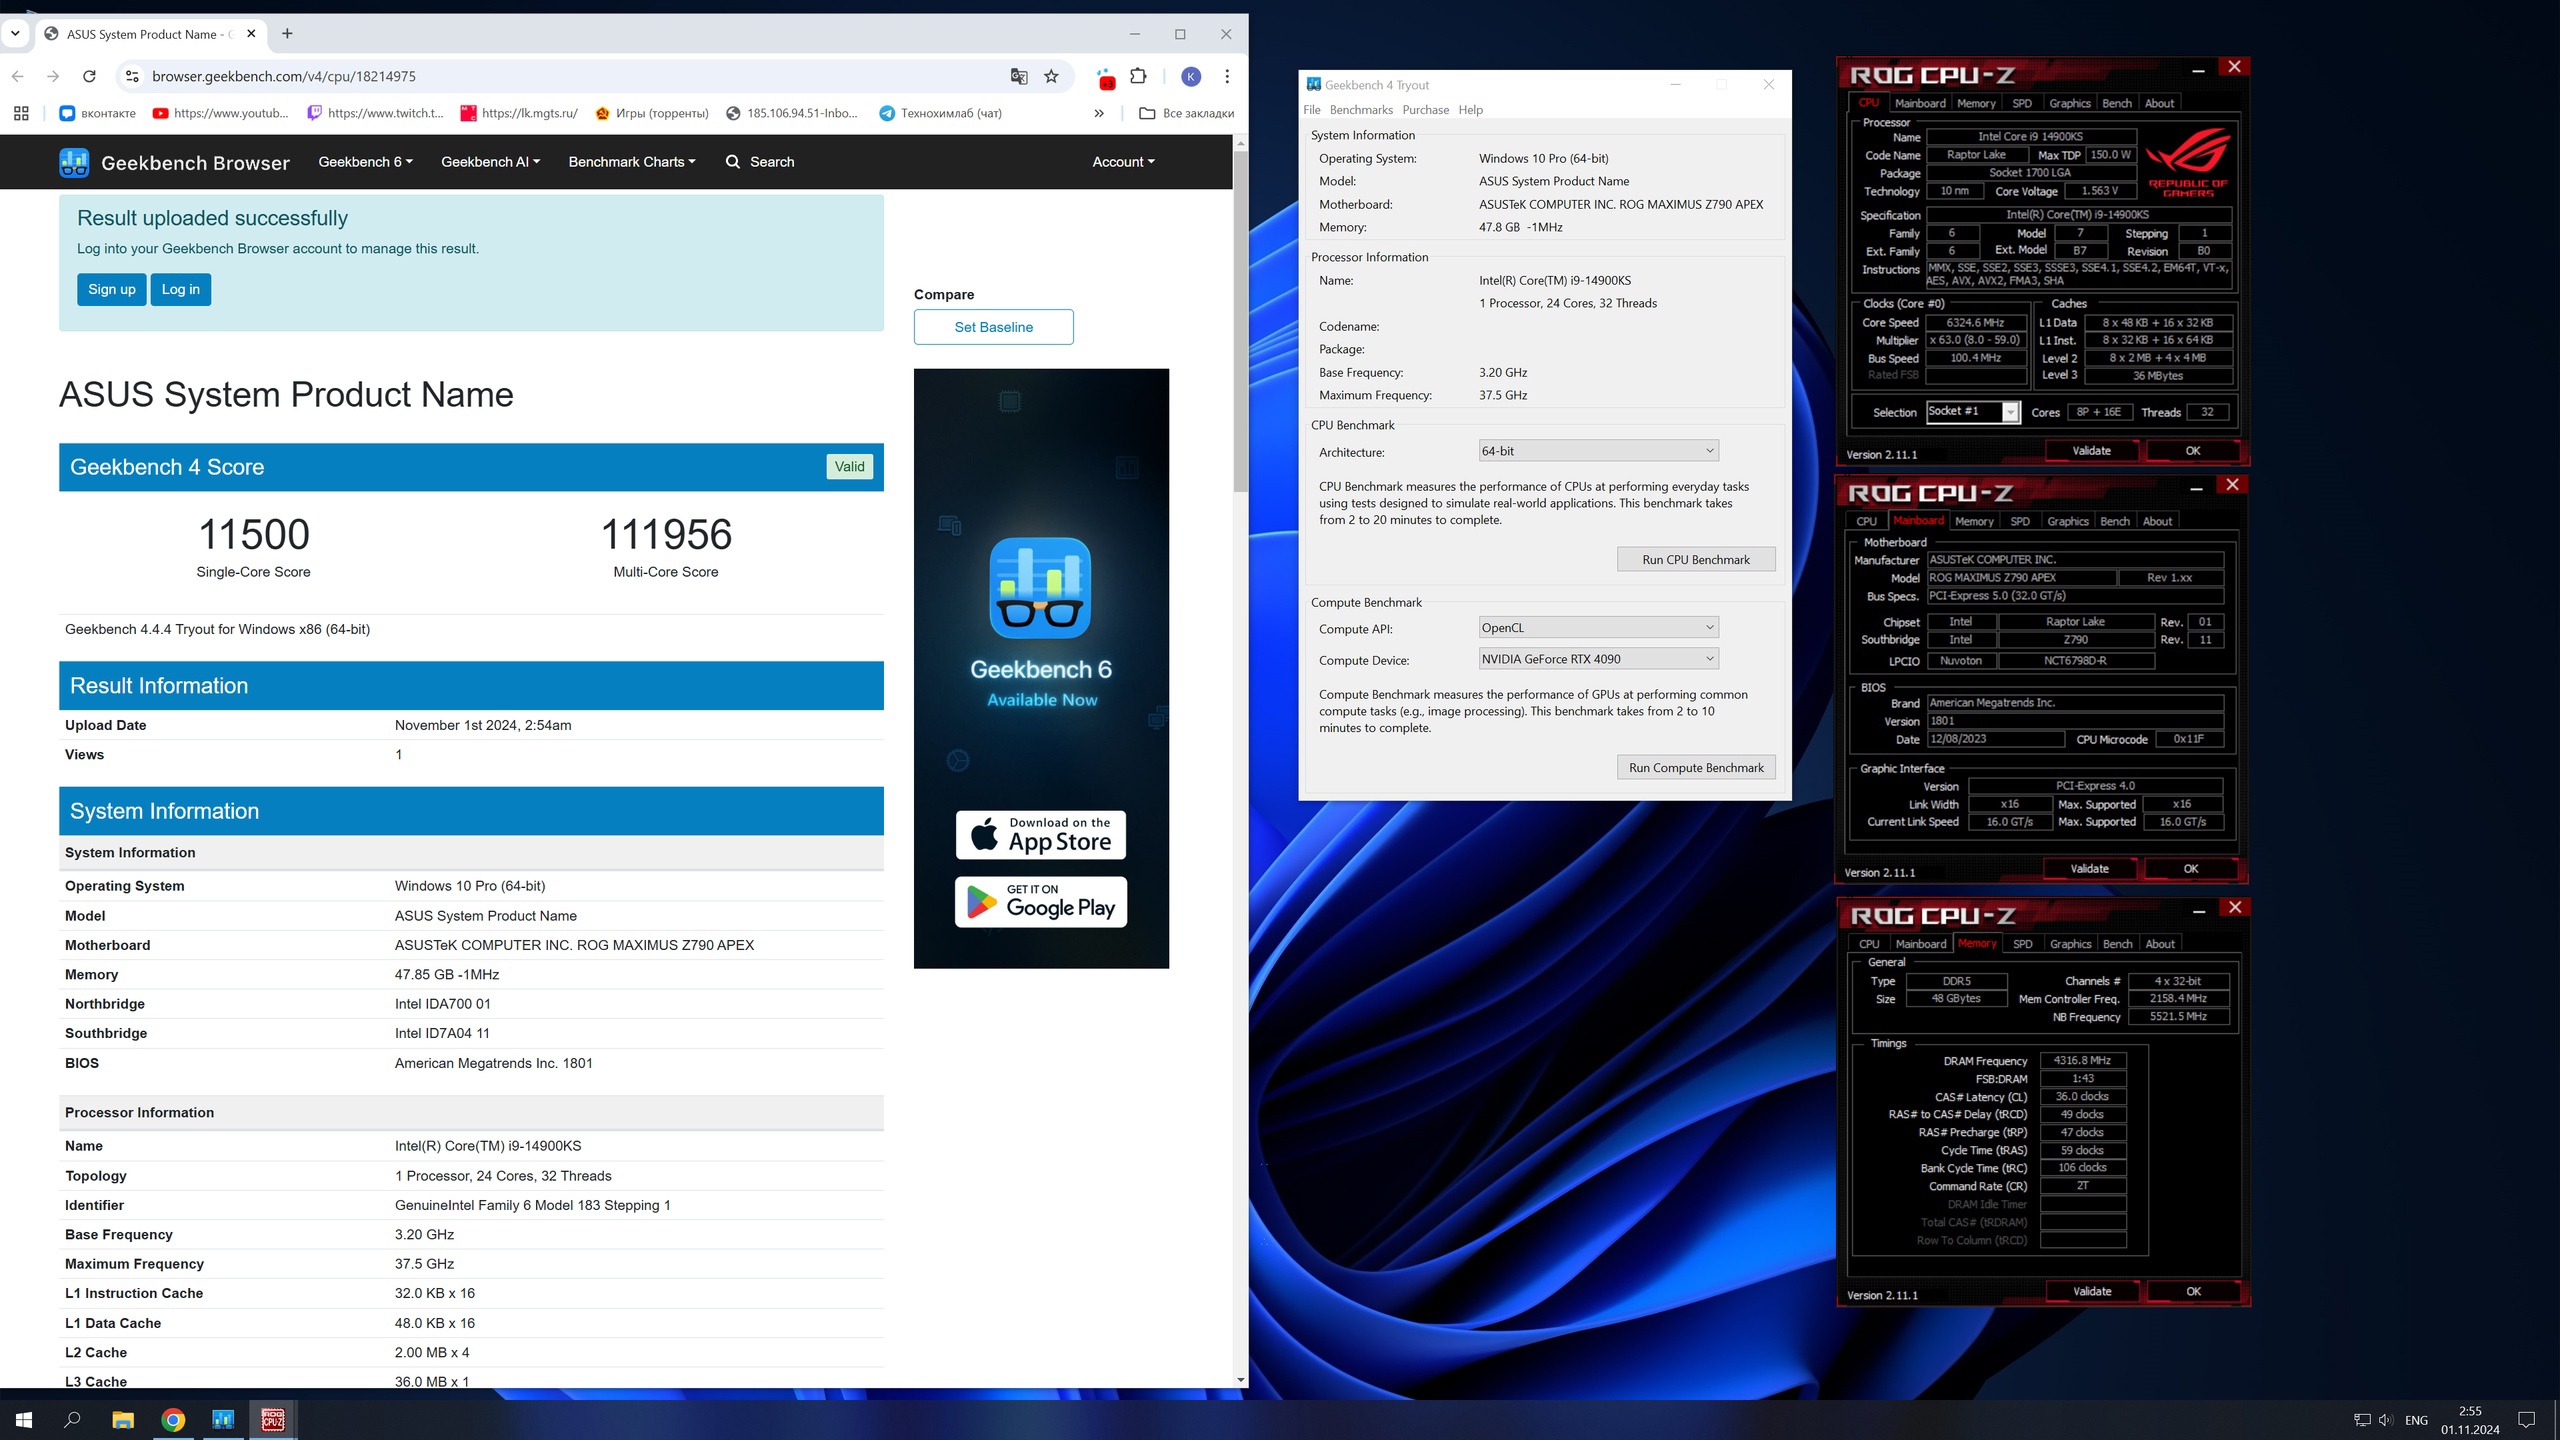Open the Chrome three-dot menu
The width and height of the screenshot is (2560, 1440).
click(1227, 76)
